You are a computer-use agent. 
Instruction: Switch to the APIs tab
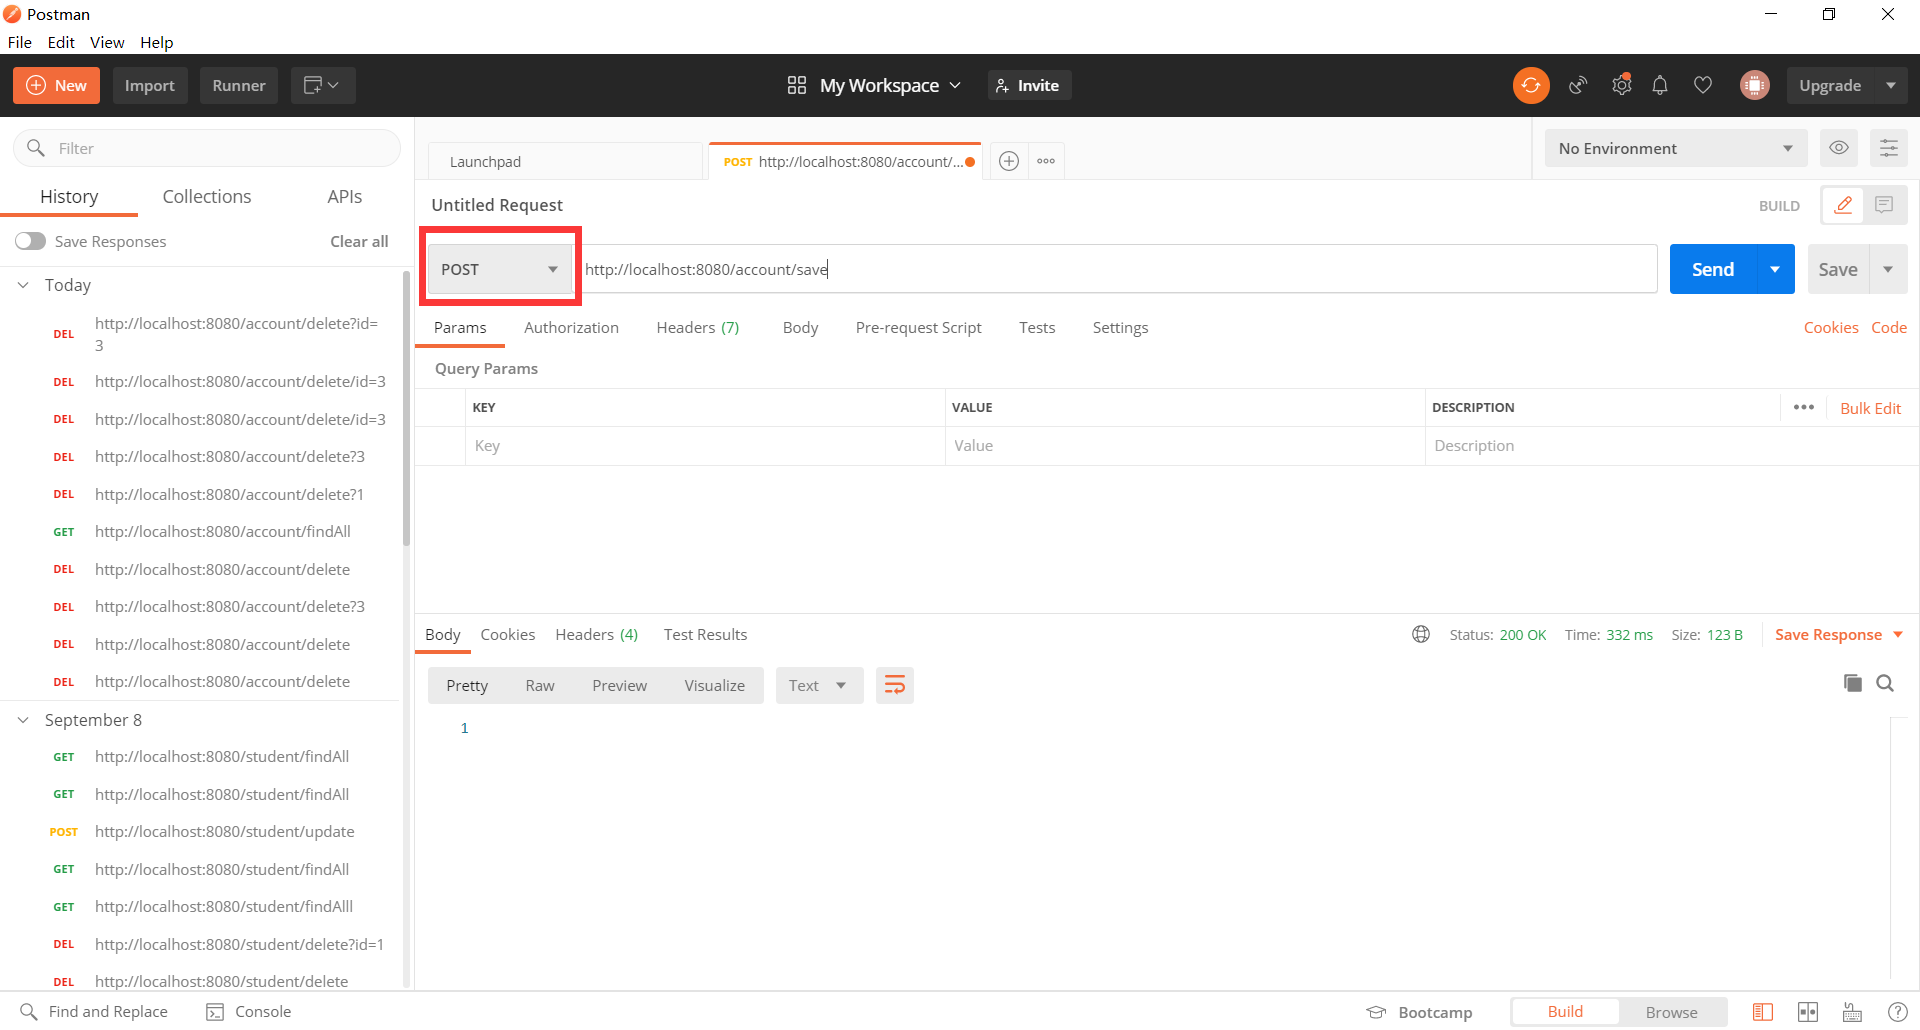345,196
